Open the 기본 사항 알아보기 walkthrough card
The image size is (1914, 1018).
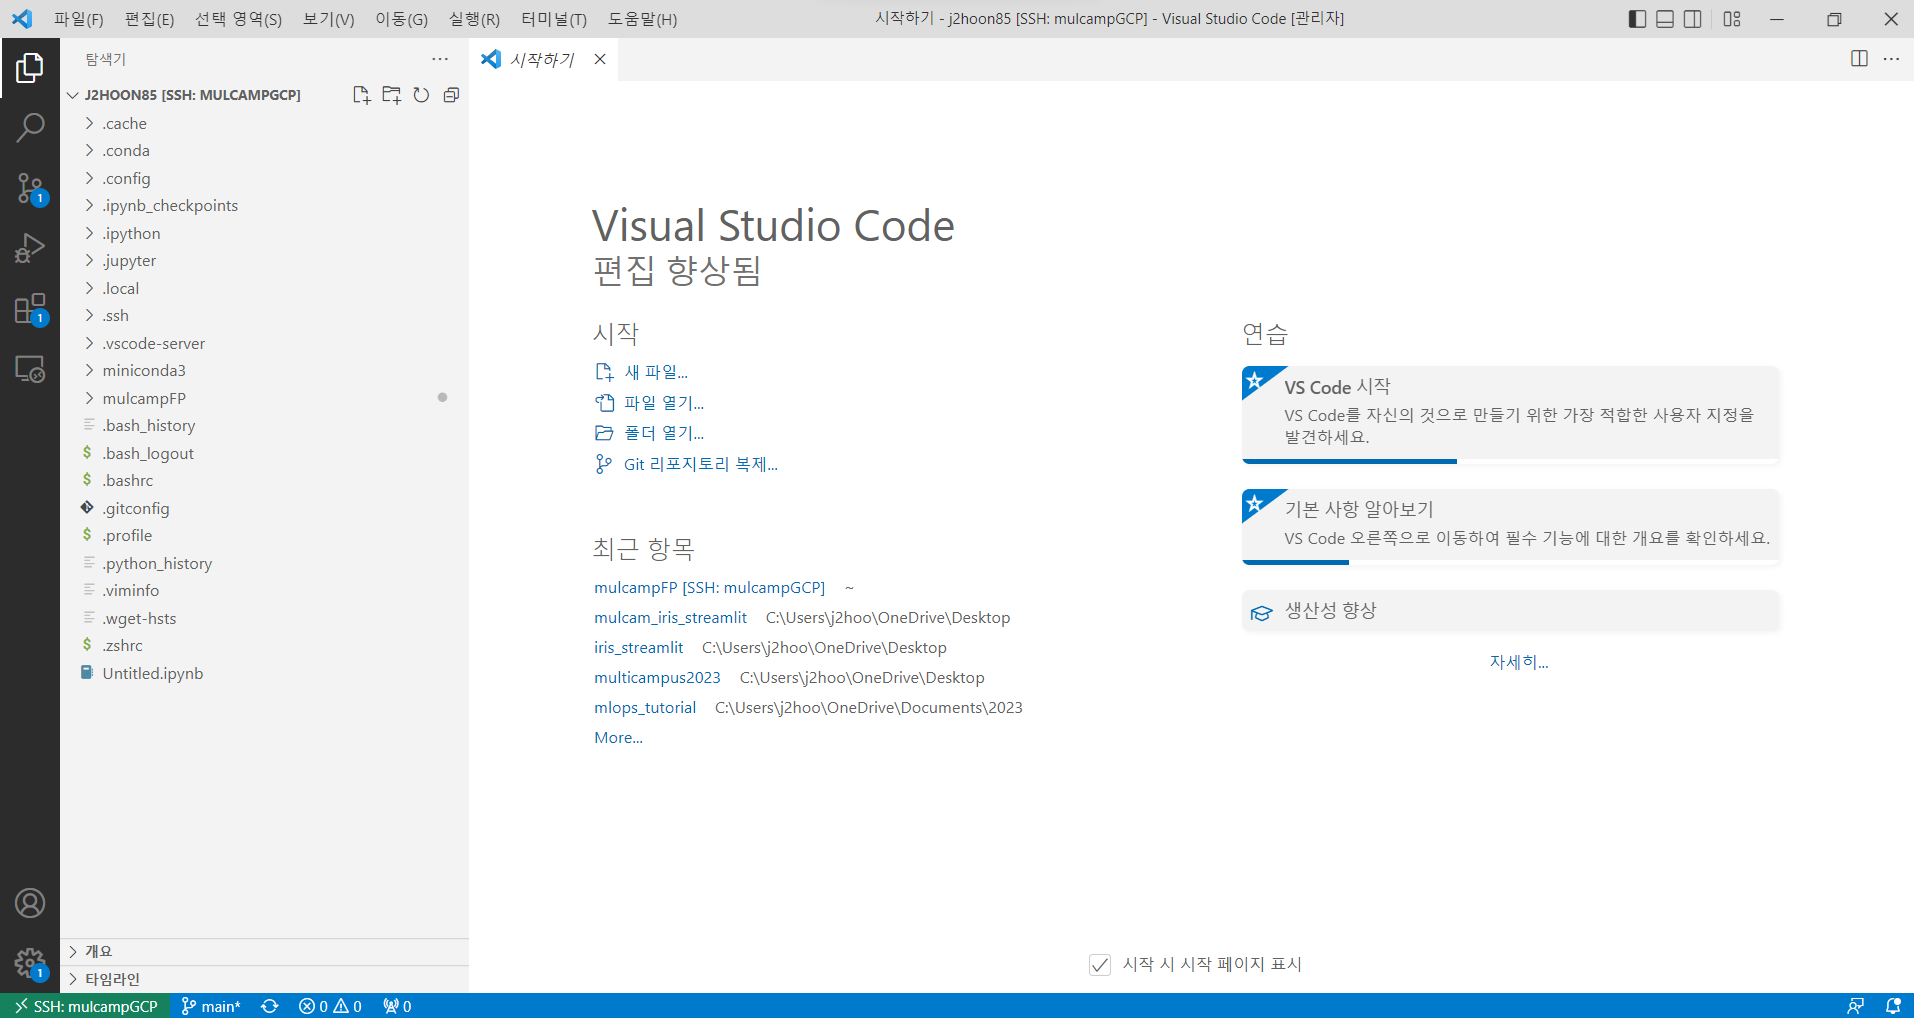[1510, 526]
